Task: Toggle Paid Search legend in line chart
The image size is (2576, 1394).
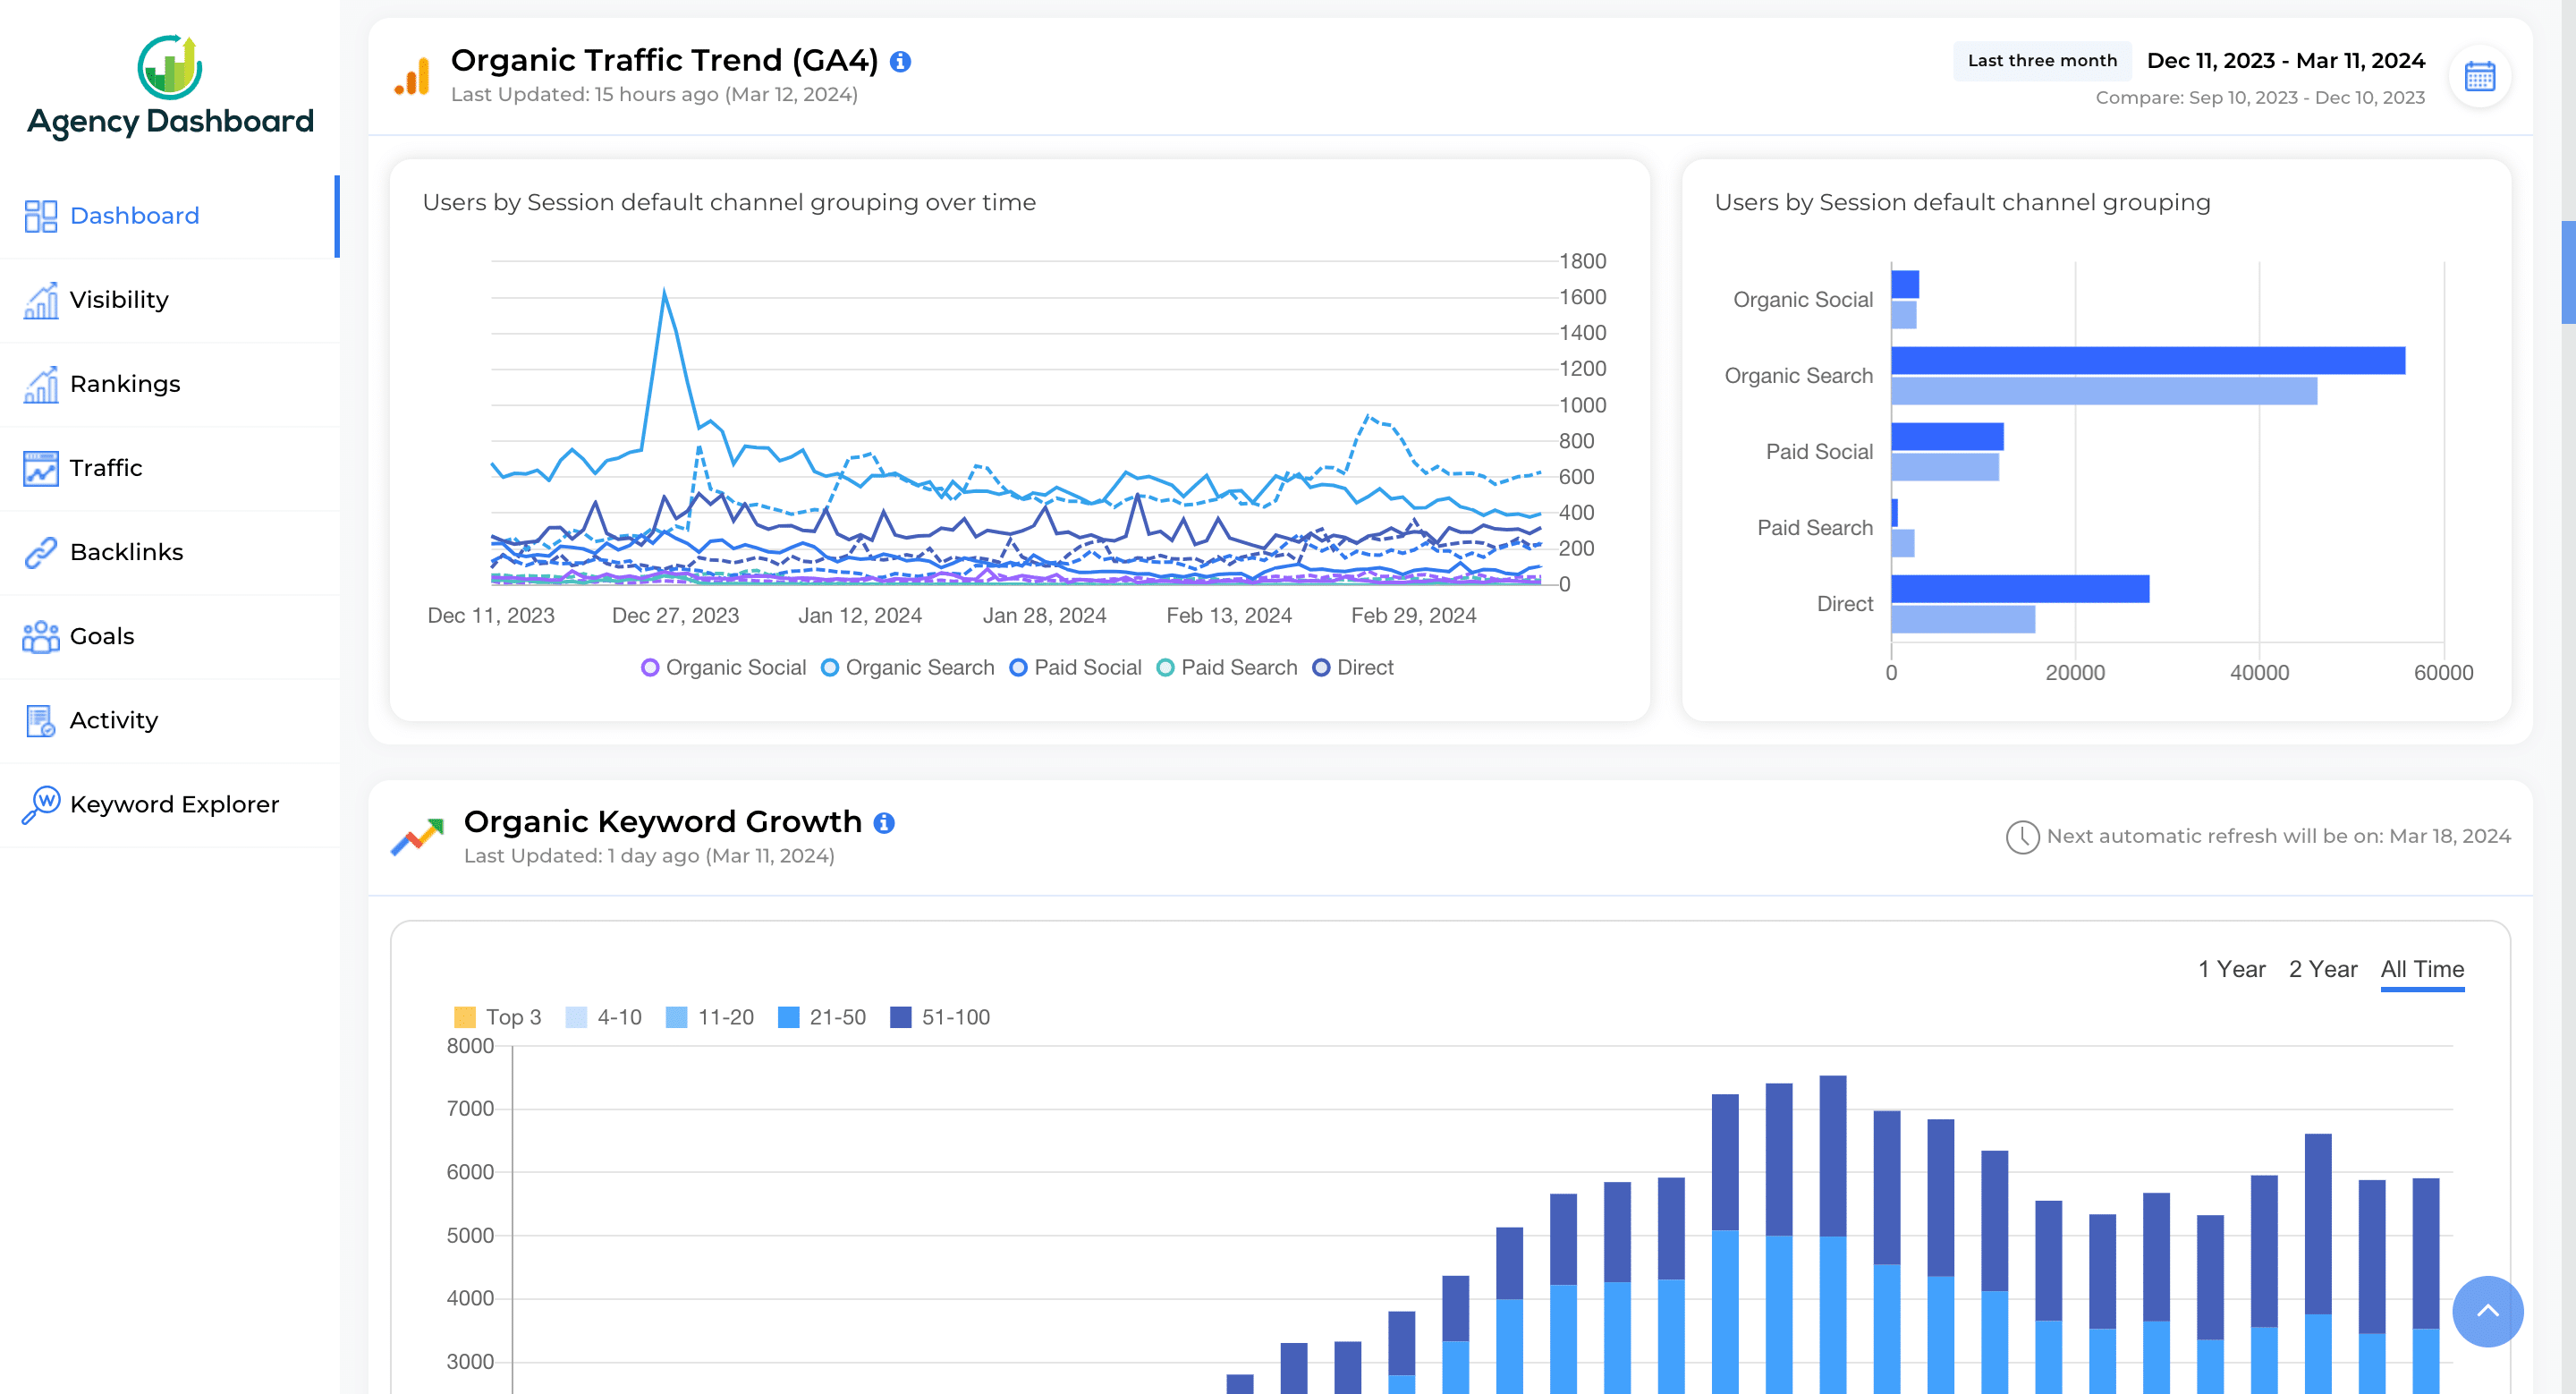Action: pos(1227,668)
